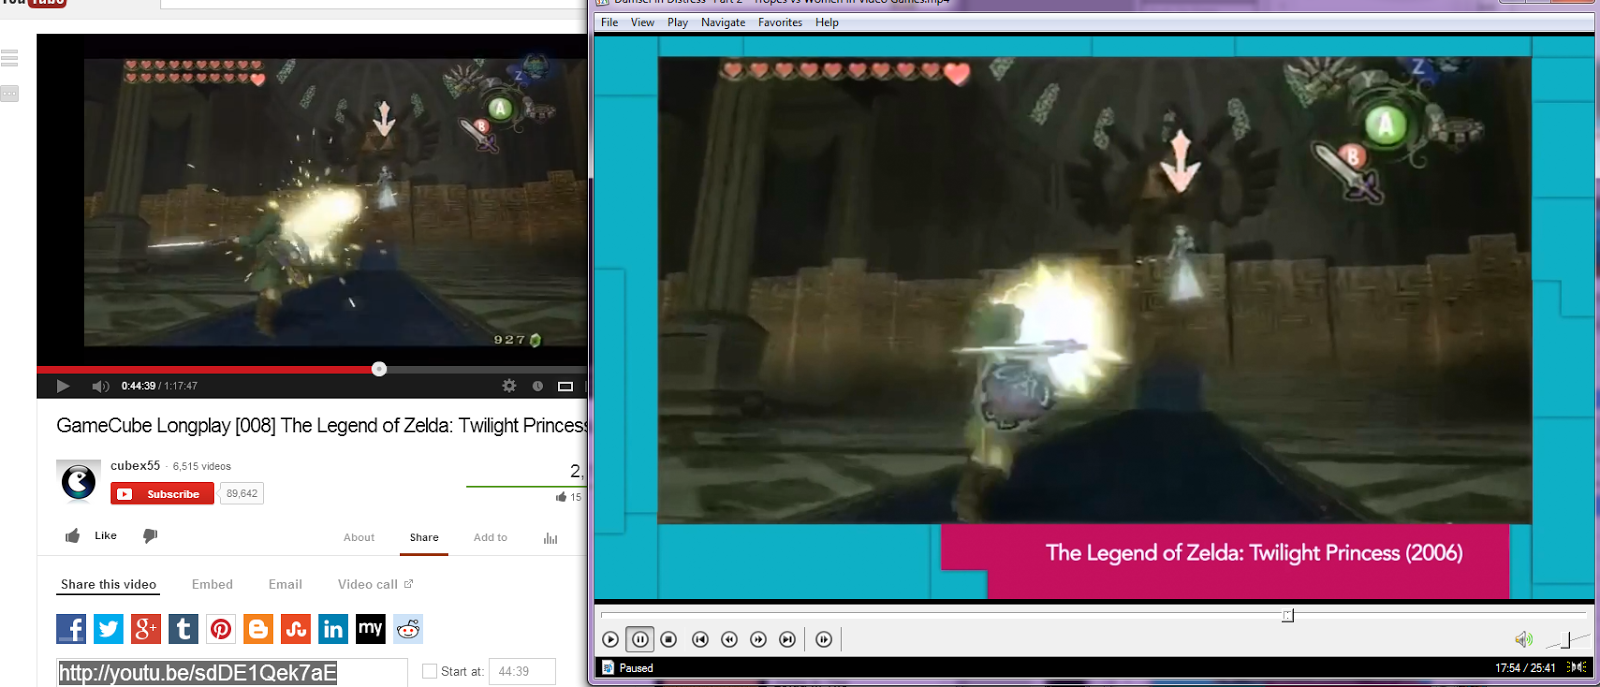
Task: Share video on Twitter icon
Action: click(108, 629)
